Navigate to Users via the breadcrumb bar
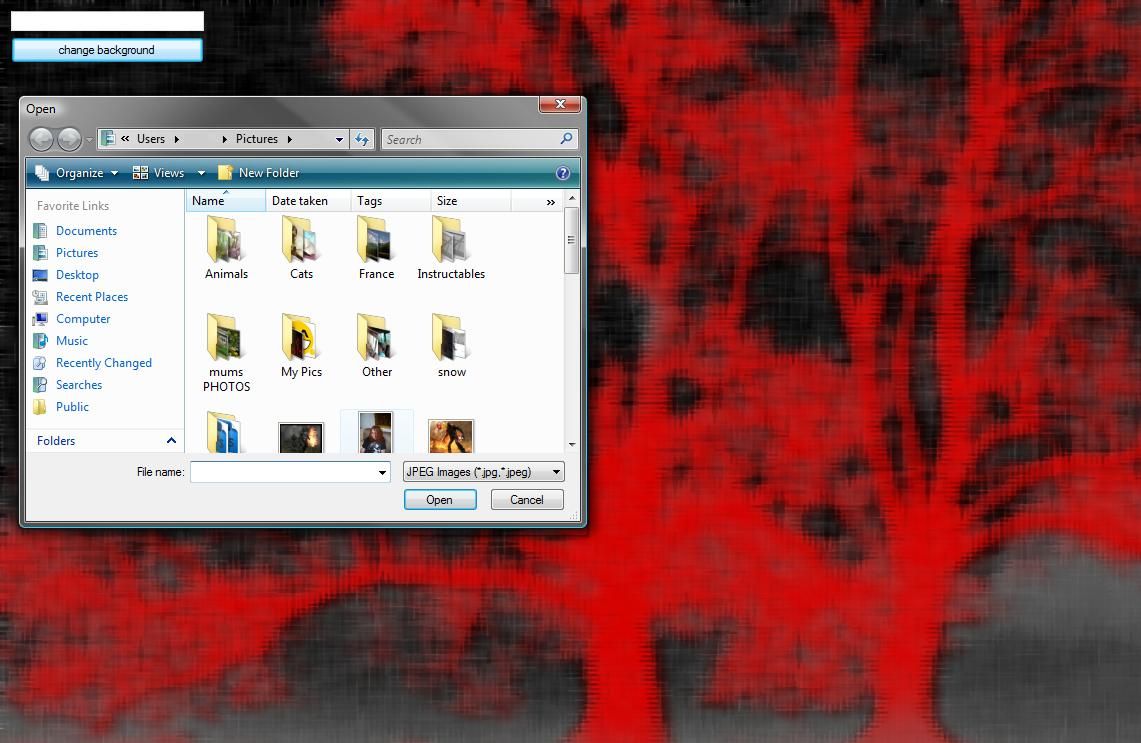The height and width of the screenshot is (743, 1141). click(150, 139)
